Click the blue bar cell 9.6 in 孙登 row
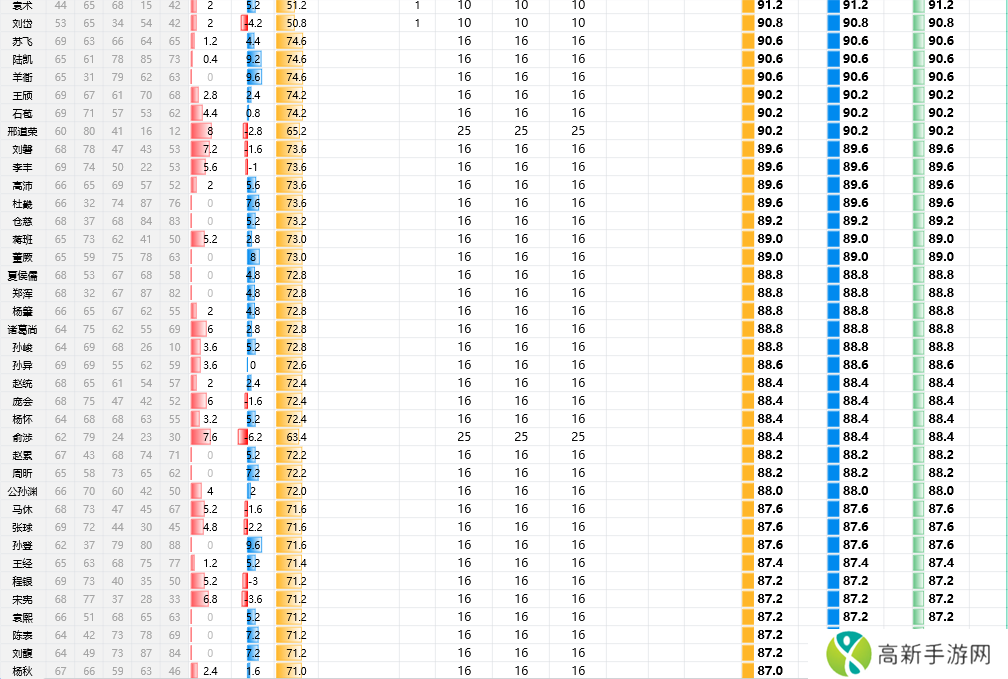Image resolution: width=1008 pixels, height=679 pixels. (253, 545)
